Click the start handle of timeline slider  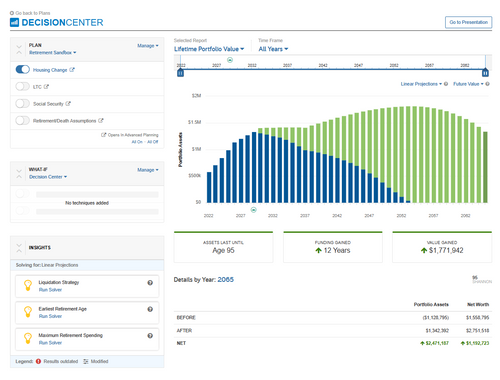click(180, 72)
